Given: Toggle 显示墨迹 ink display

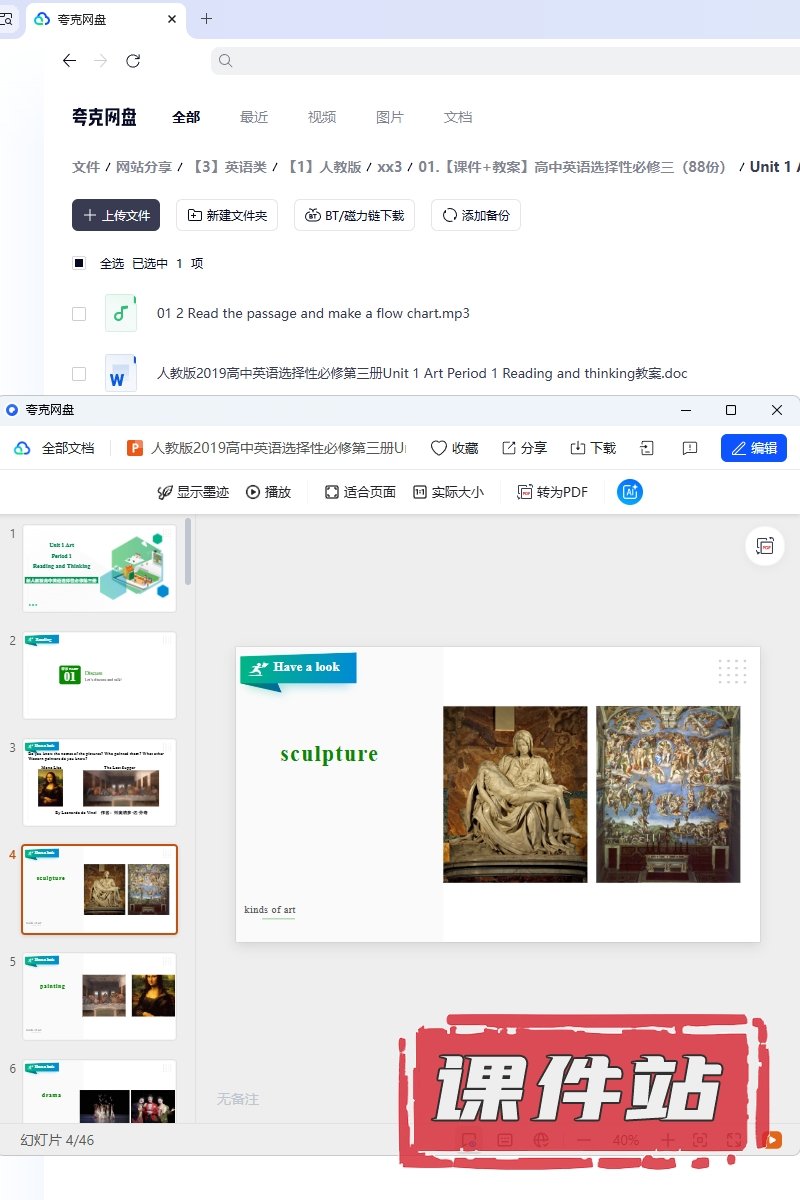Looking at the screenshot, I should pos(193,492).
